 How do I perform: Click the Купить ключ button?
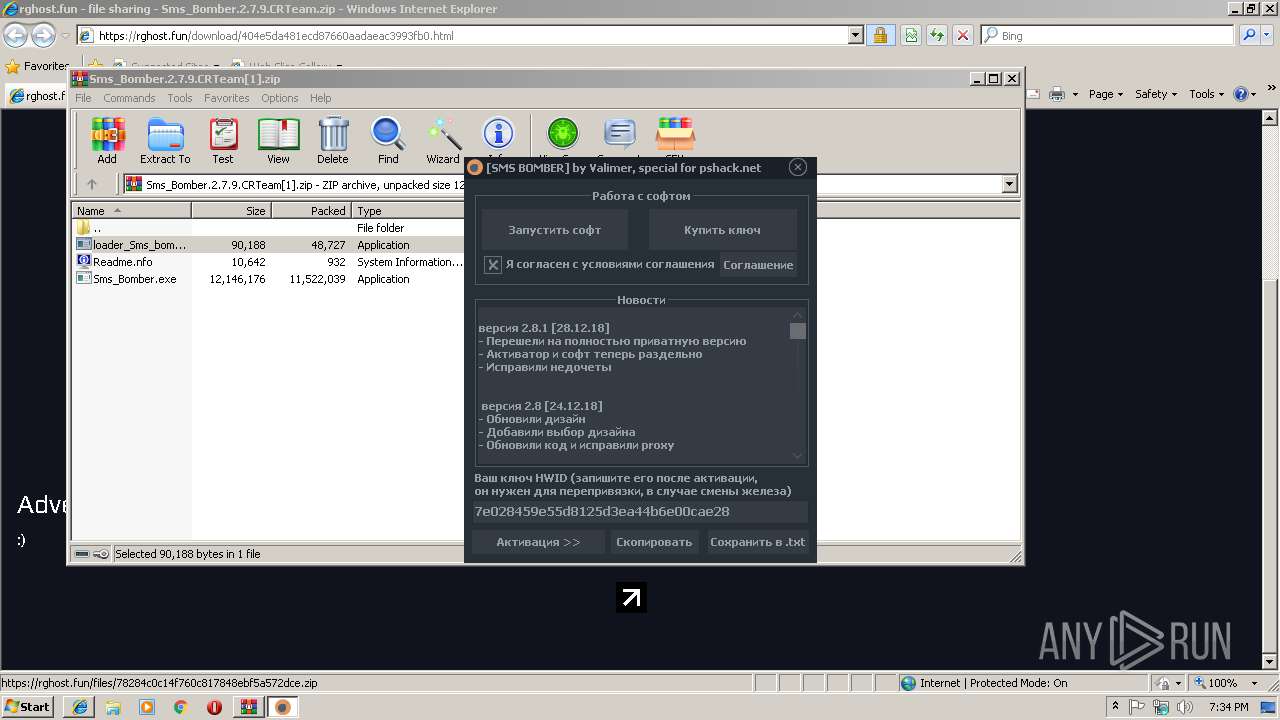722,230
